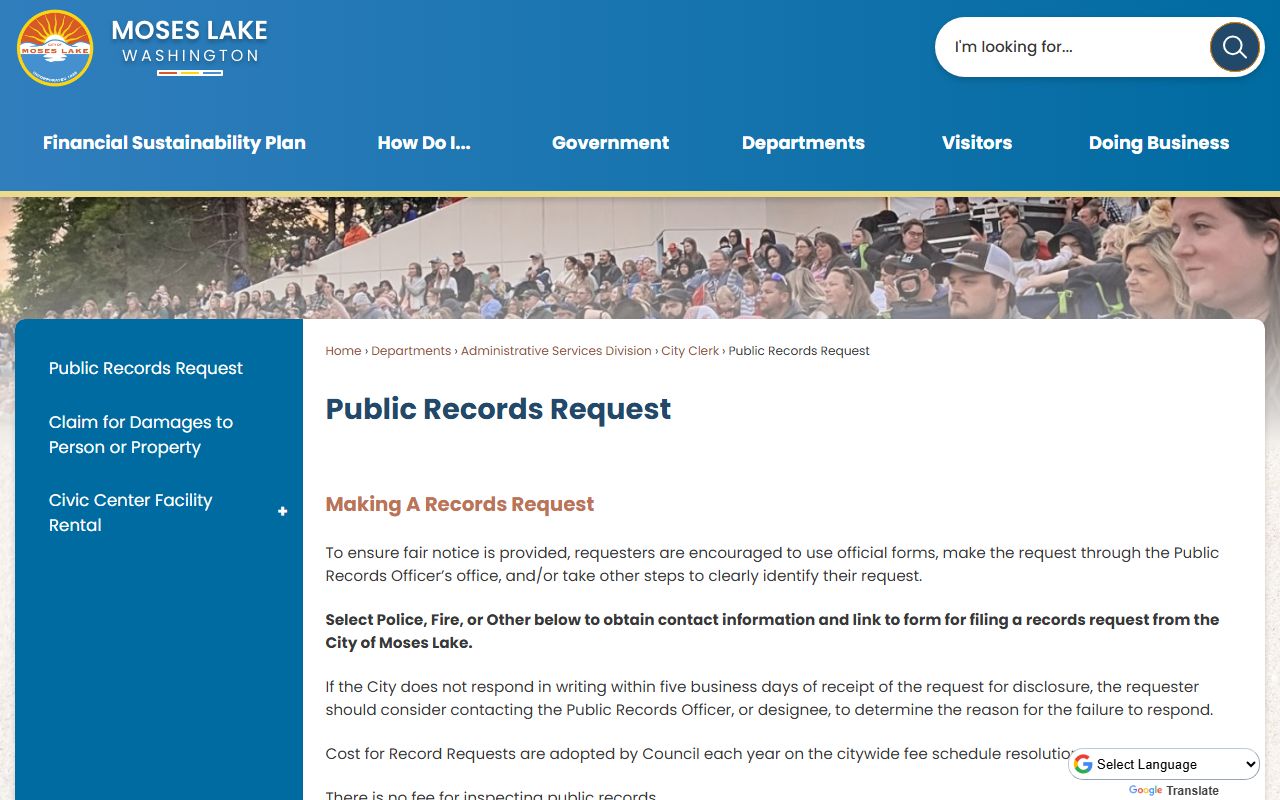The width and height of the screenshot is (1280, 800).
Task: Open Civic Center Facility Rental sidebar link
Action: 131,512
